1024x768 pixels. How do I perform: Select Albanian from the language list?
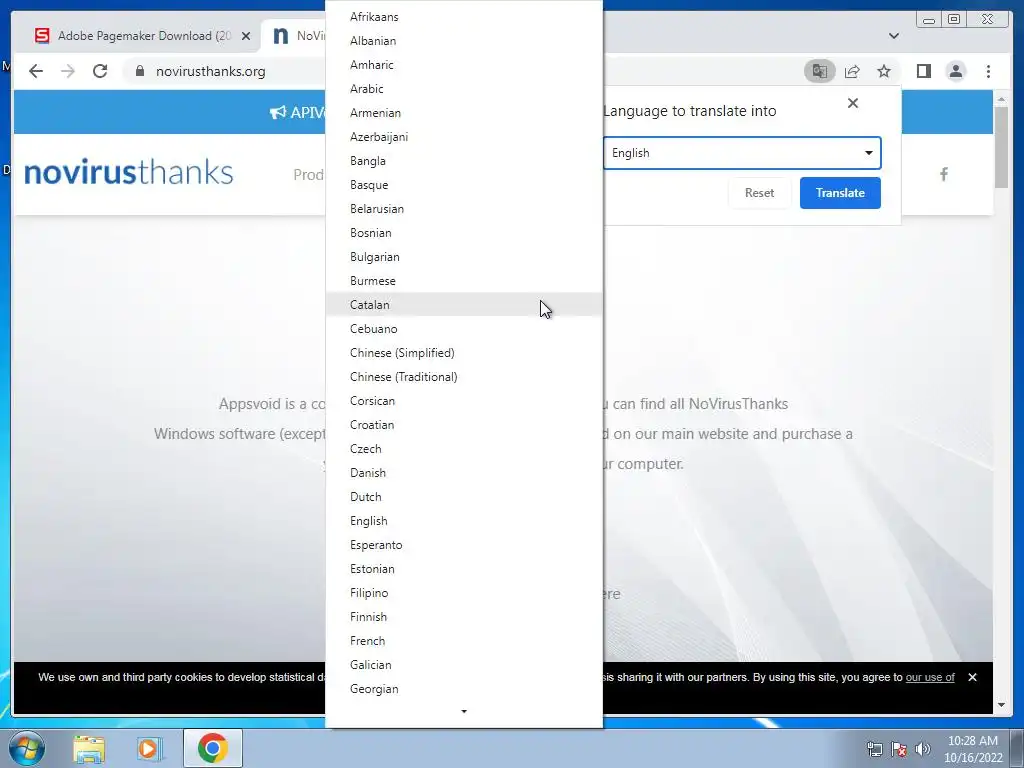click(x=464, y=40)
